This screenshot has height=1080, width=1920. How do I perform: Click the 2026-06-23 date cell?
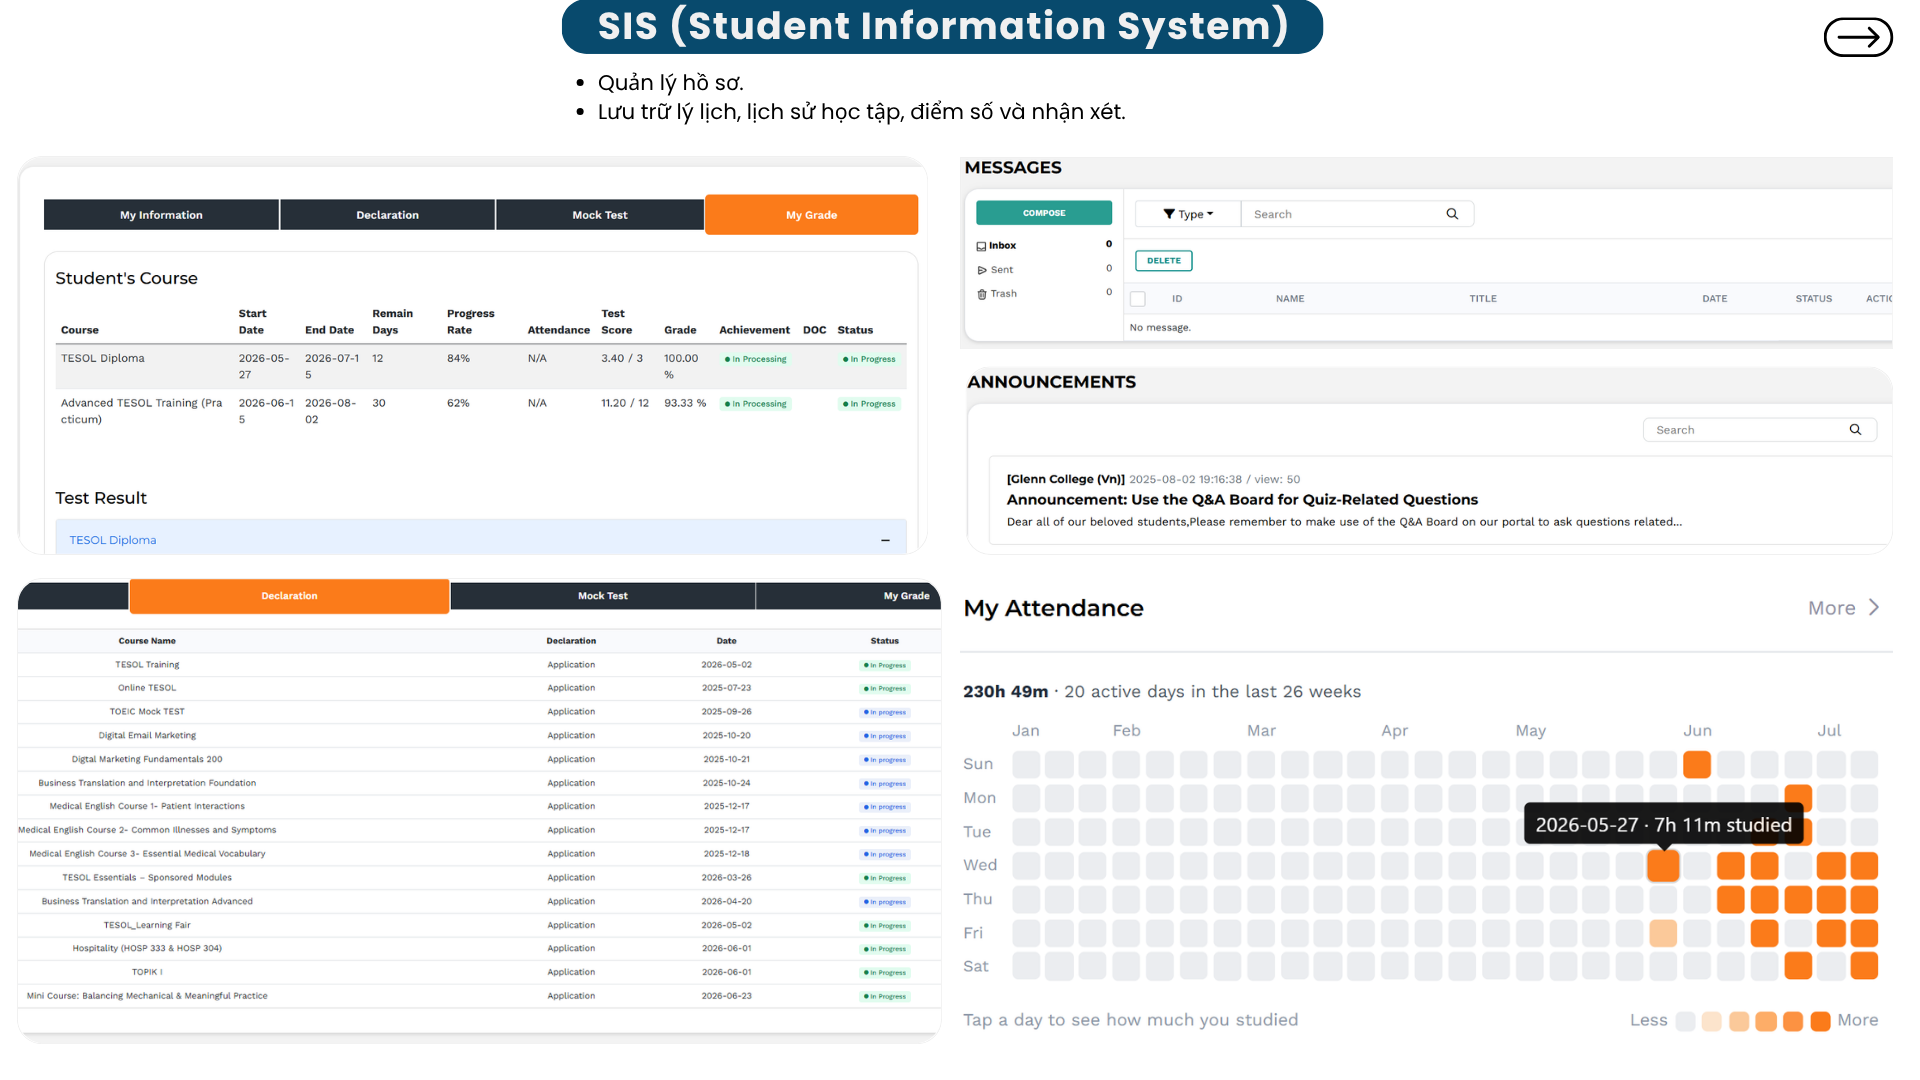tap(726, 996)
